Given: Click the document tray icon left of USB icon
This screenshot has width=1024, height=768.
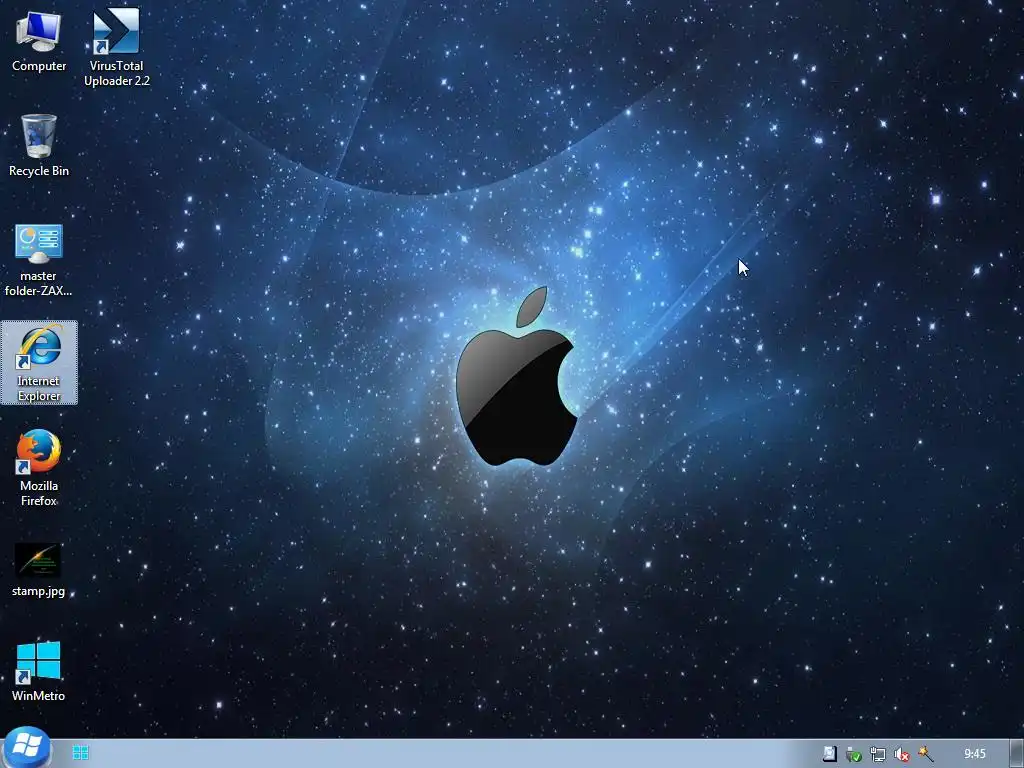Looking at the screenshot, I should click(x=829, y=754).
